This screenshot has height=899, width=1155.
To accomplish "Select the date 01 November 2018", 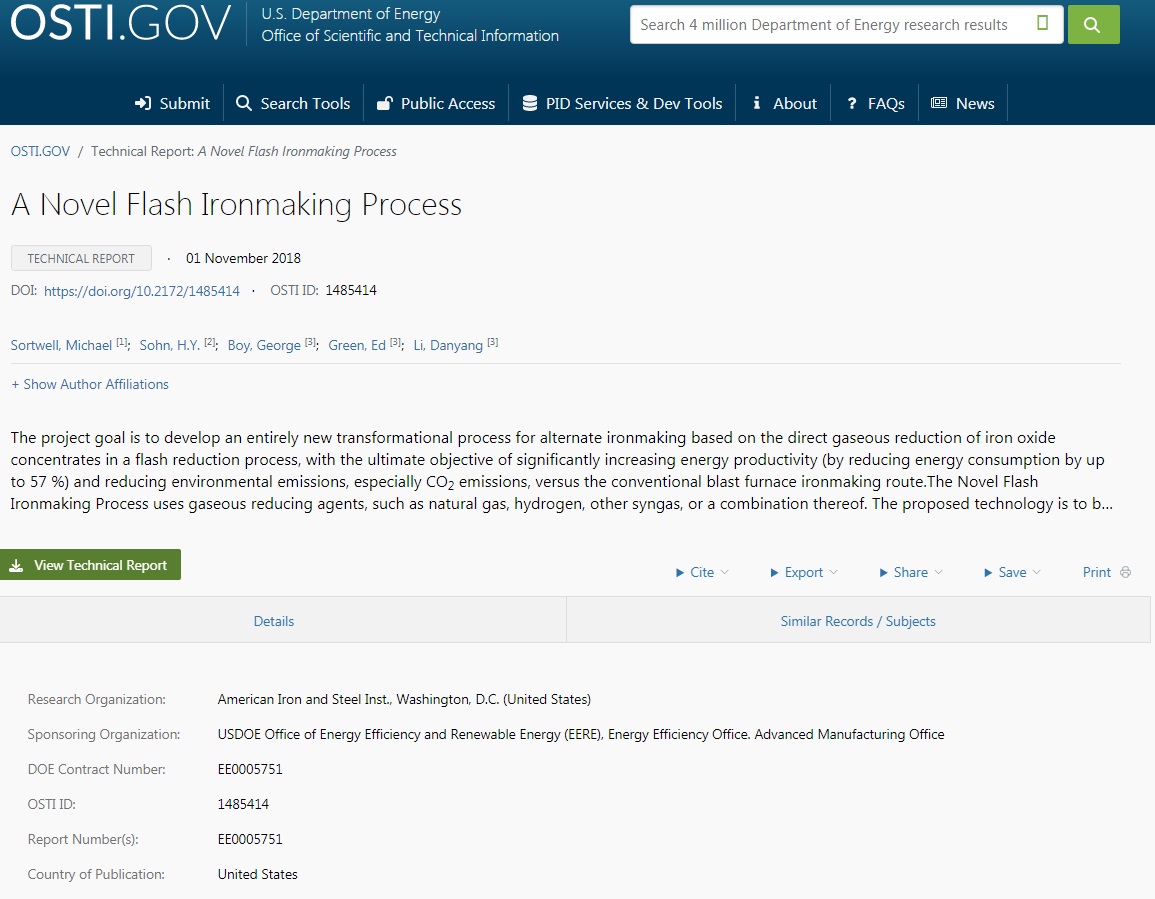I will (x=243, y=258).
